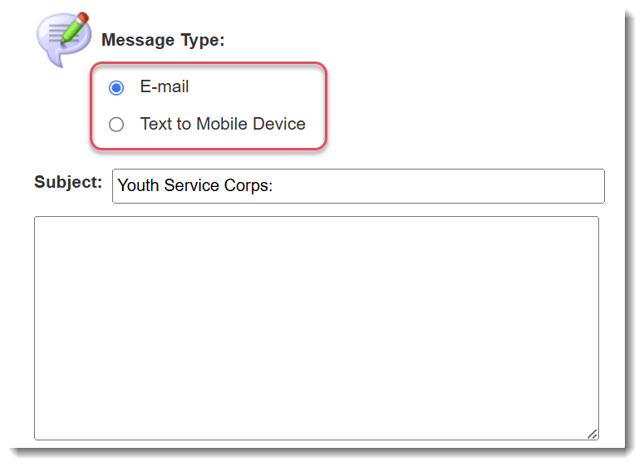
Task: Grab the message box resize handle
Action: (592, 433)
